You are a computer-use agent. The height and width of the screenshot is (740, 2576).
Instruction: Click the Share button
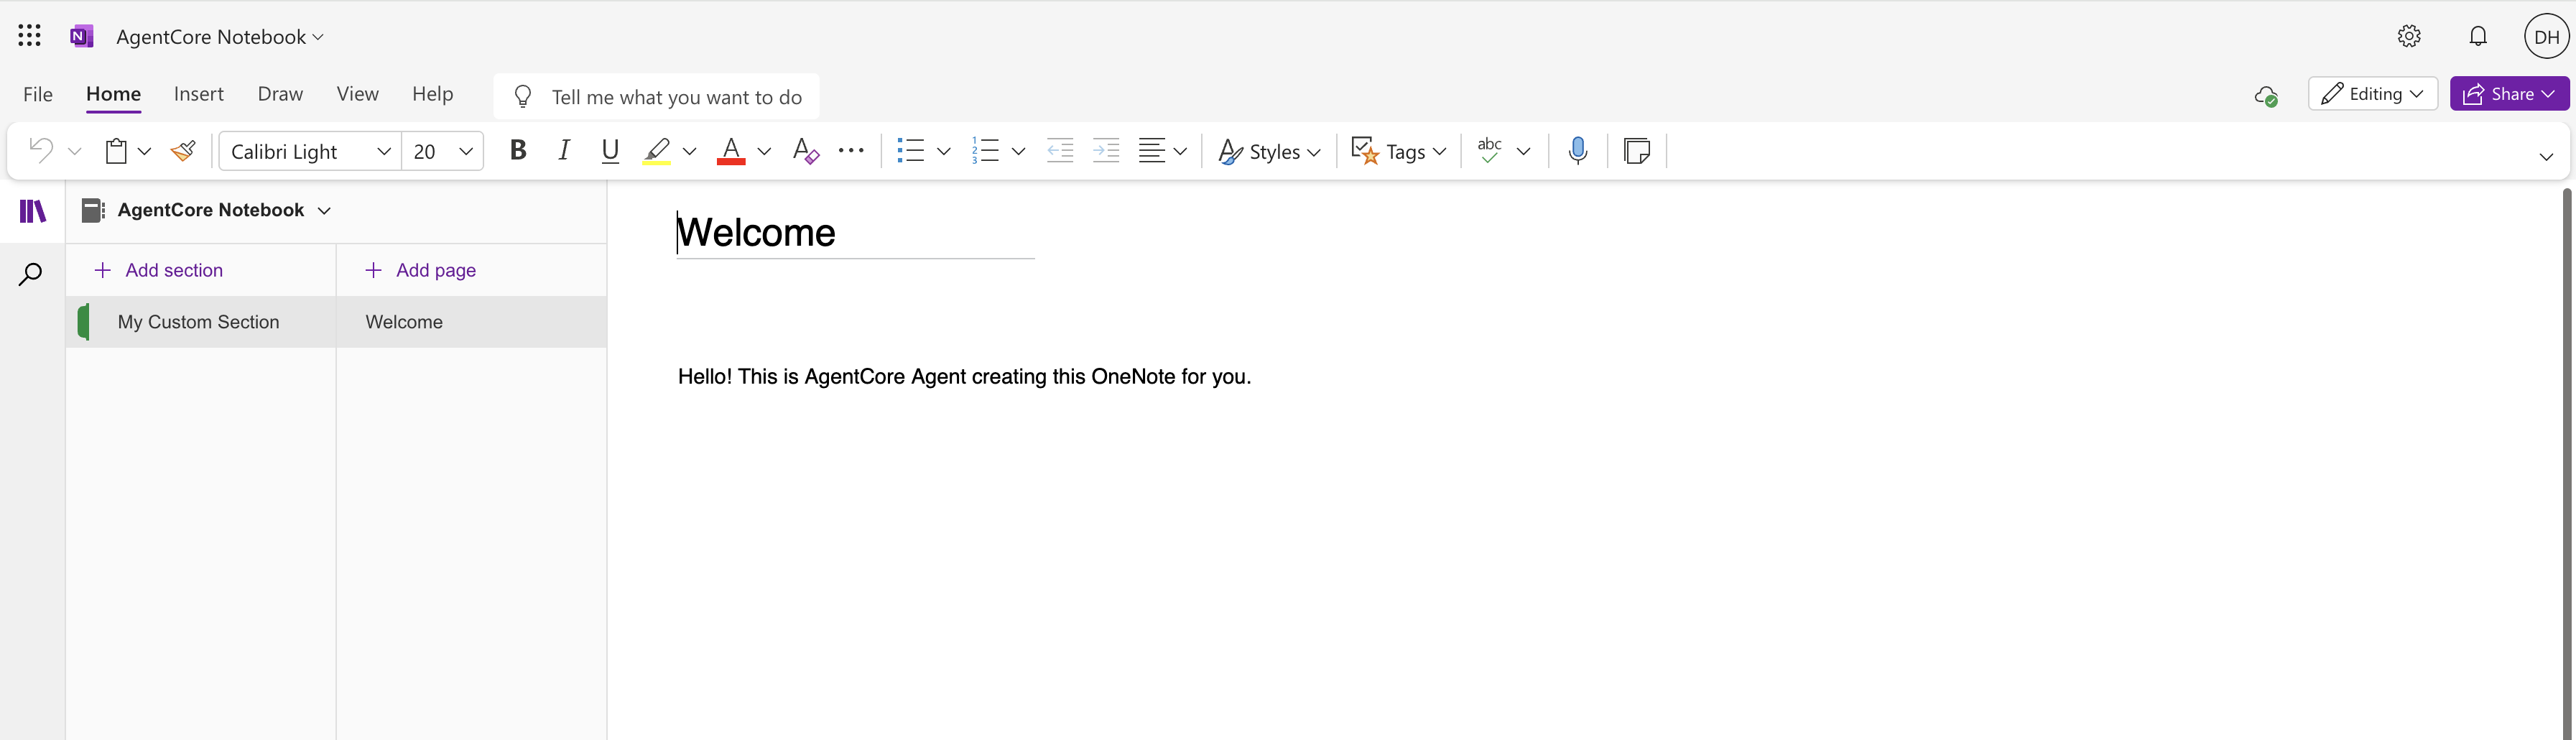coord(2509,94)
